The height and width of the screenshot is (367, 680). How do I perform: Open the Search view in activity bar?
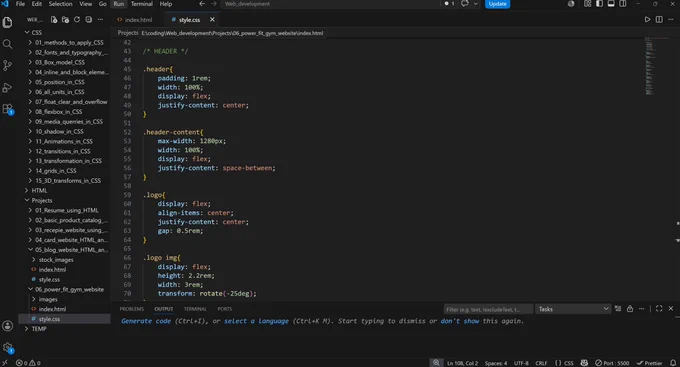click(7, 44)
